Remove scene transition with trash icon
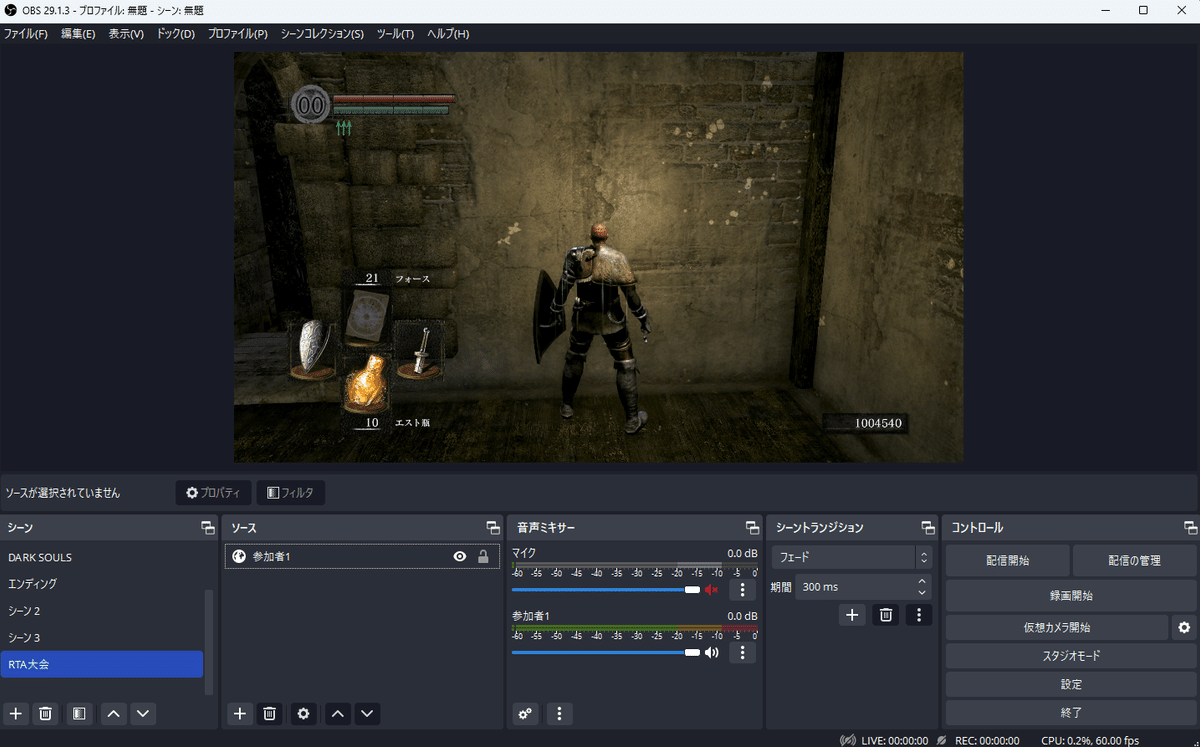Screen dimensions: 1200x747 tap(885, 615)
